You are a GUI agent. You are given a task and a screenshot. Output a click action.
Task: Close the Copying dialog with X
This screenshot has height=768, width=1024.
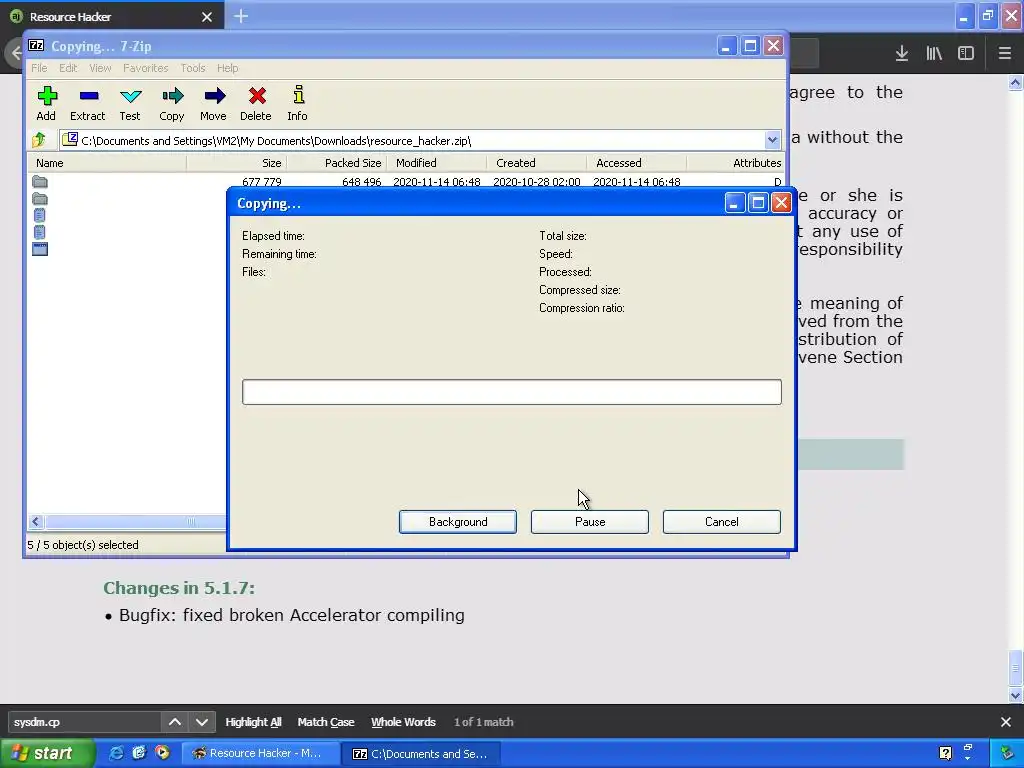point(781,203)
